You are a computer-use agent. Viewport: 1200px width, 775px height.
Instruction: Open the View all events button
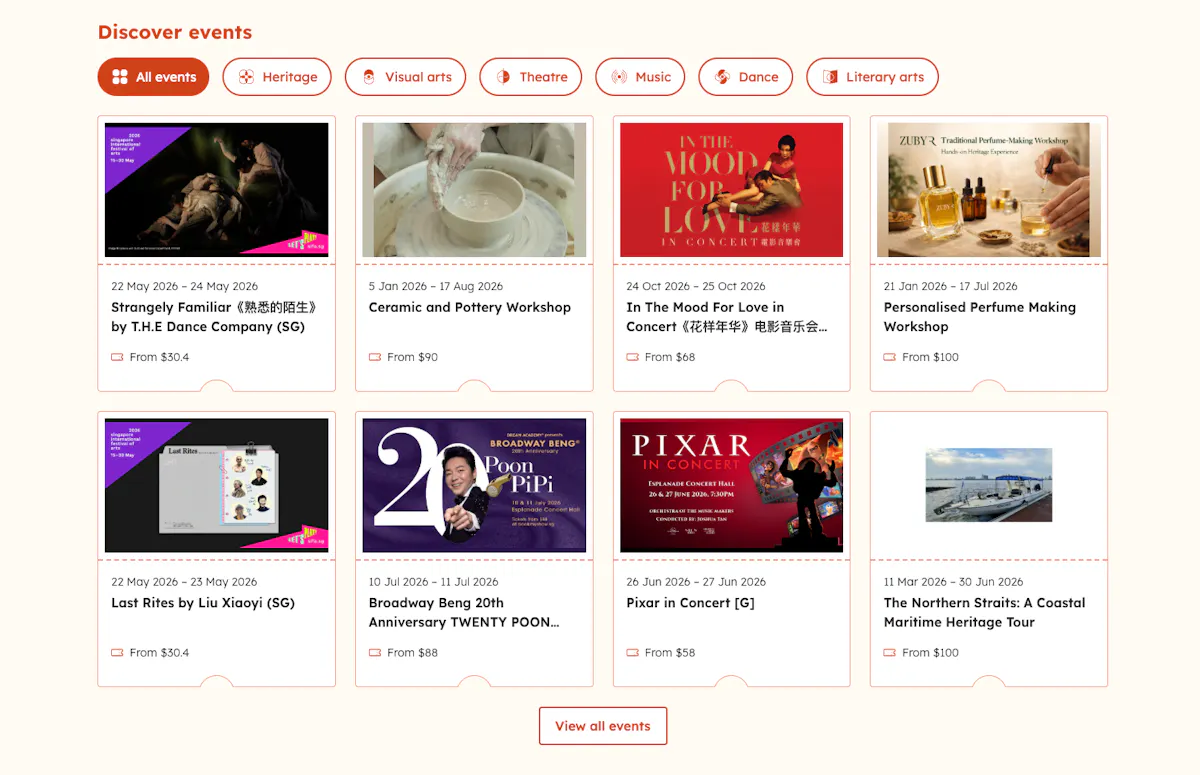603,726
